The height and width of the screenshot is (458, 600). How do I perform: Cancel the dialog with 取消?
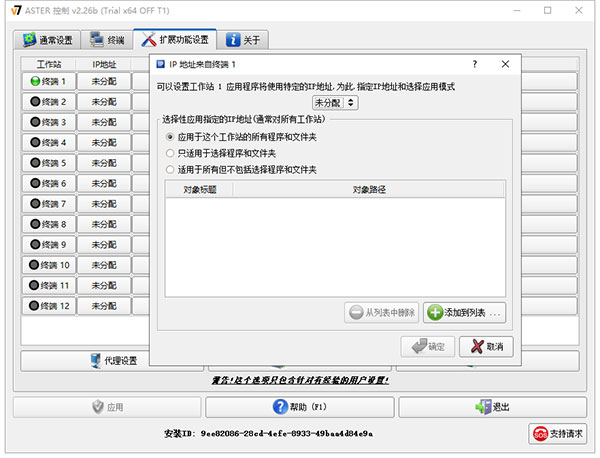[486, 347]
